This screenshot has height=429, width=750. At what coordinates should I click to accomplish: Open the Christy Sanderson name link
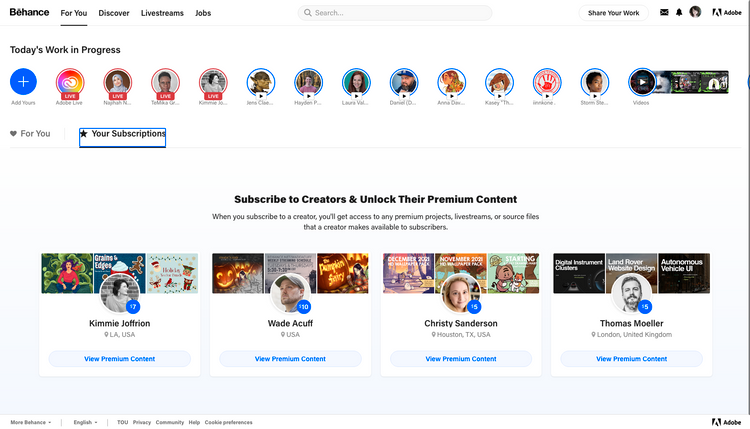click(461, 323)
